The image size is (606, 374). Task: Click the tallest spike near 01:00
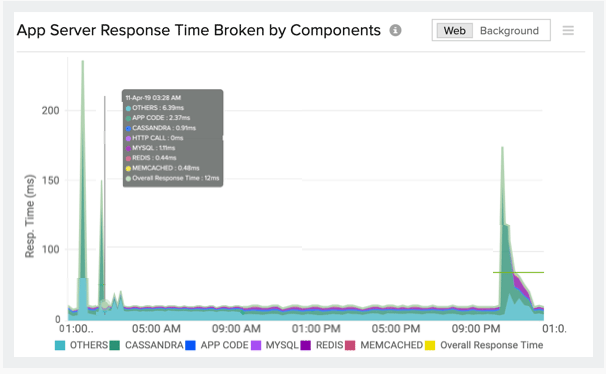pyautogui.click(x=83, y=62)
